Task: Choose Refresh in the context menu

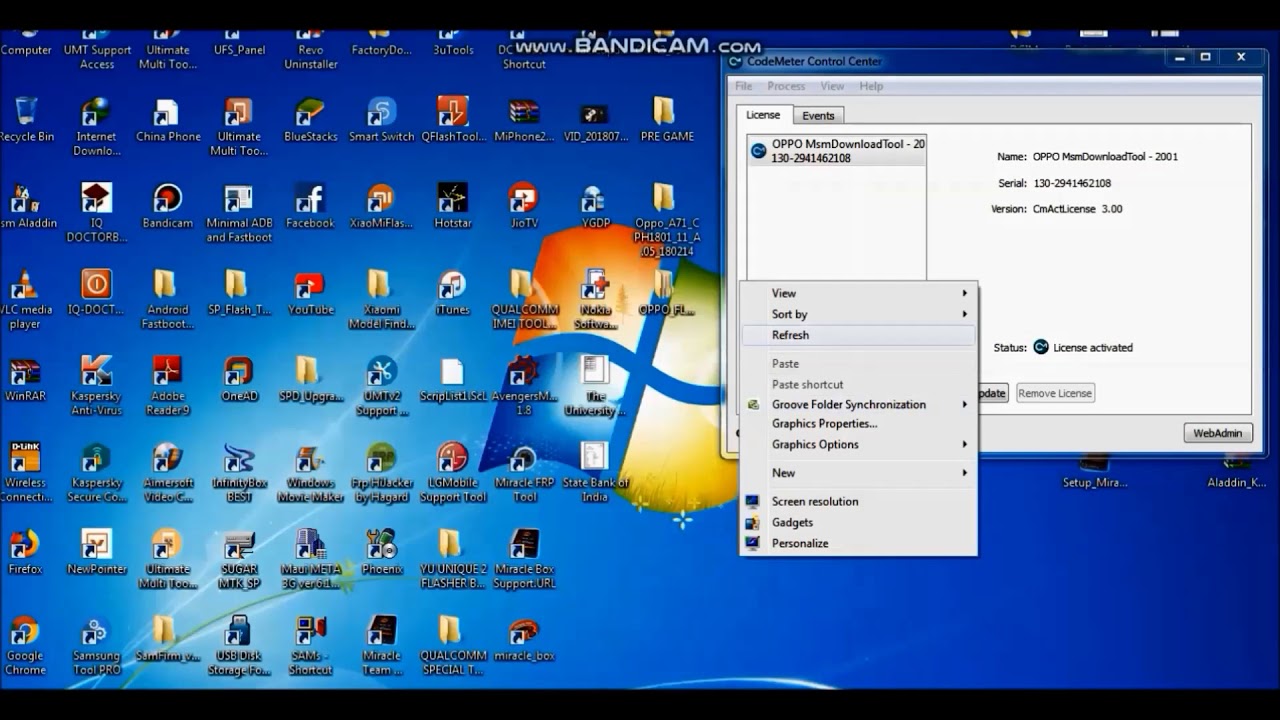Action: [857, 335]
